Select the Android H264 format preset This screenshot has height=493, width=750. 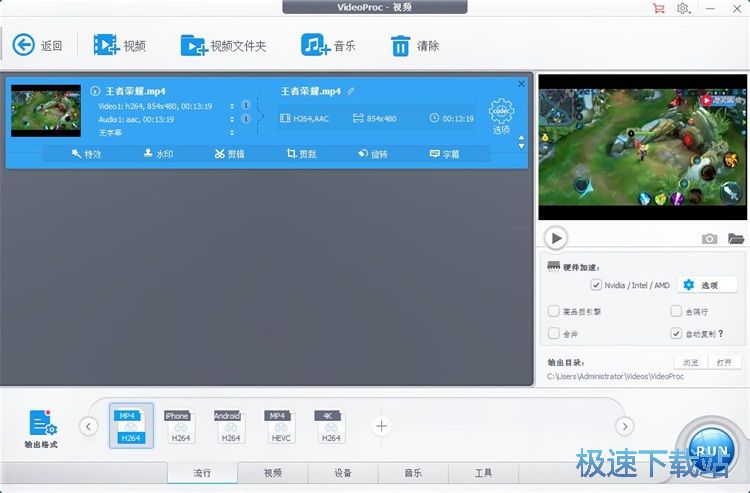[x=231, y=426]
